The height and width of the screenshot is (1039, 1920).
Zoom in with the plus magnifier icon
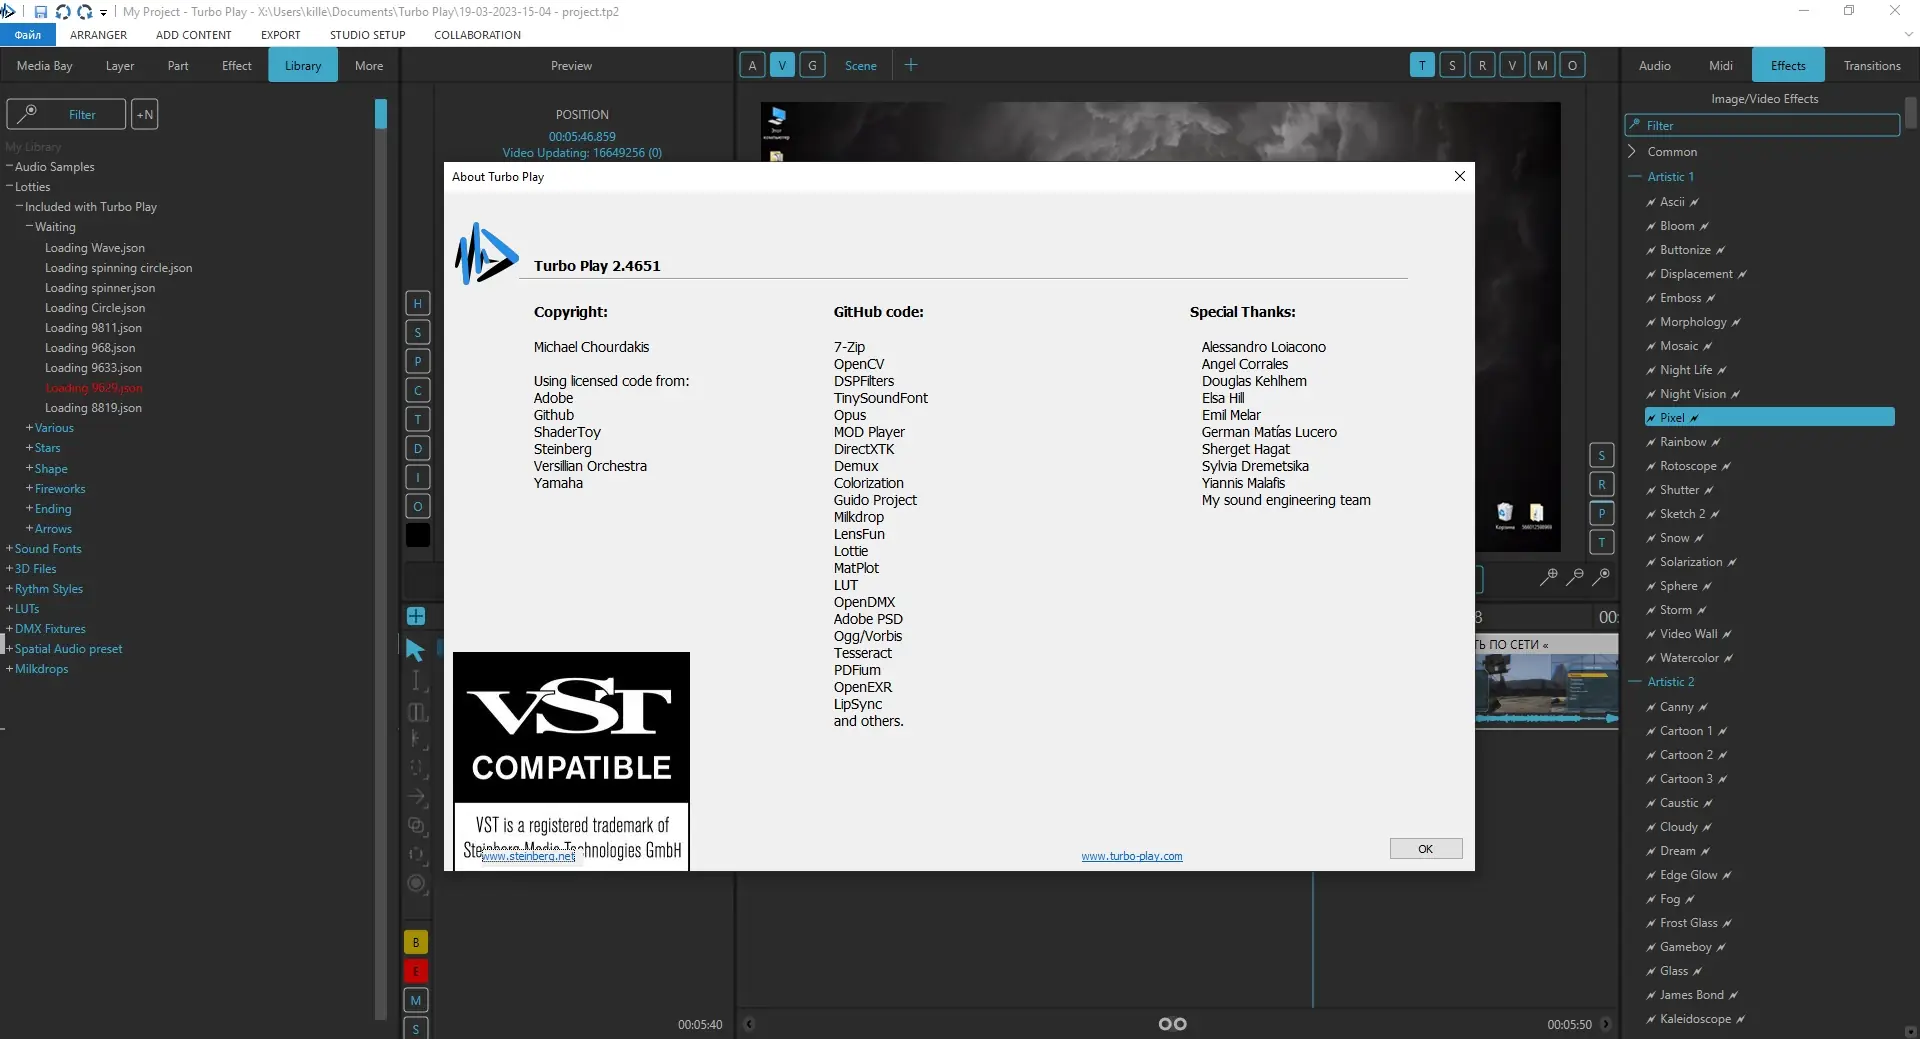click(1548, 577)
